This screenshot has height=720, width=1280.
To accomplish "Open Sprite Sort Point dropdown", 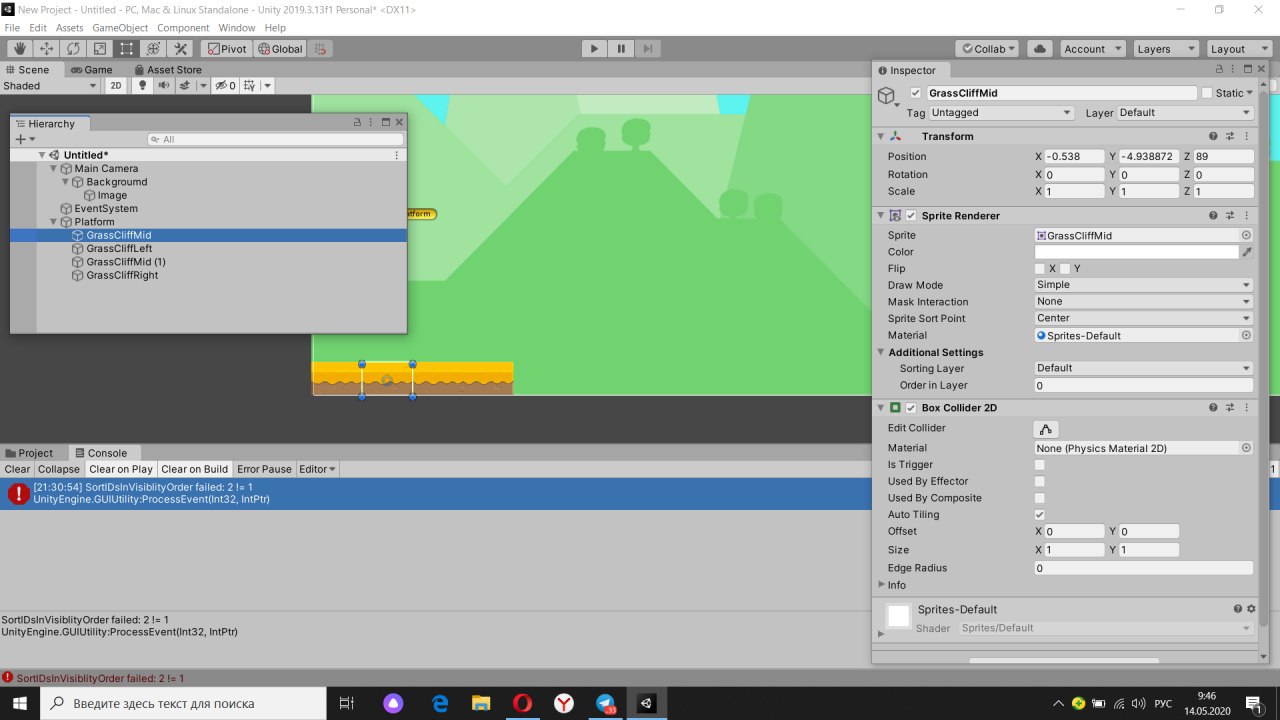I will click(x=1143, y=318).
